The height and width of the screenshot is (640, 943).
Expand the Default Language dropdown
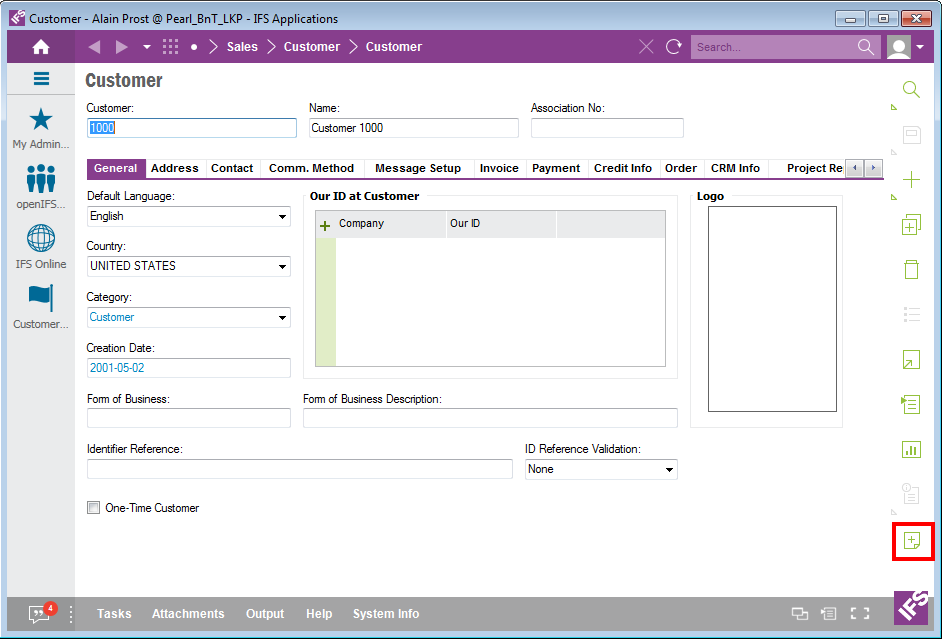coord(282,217)
